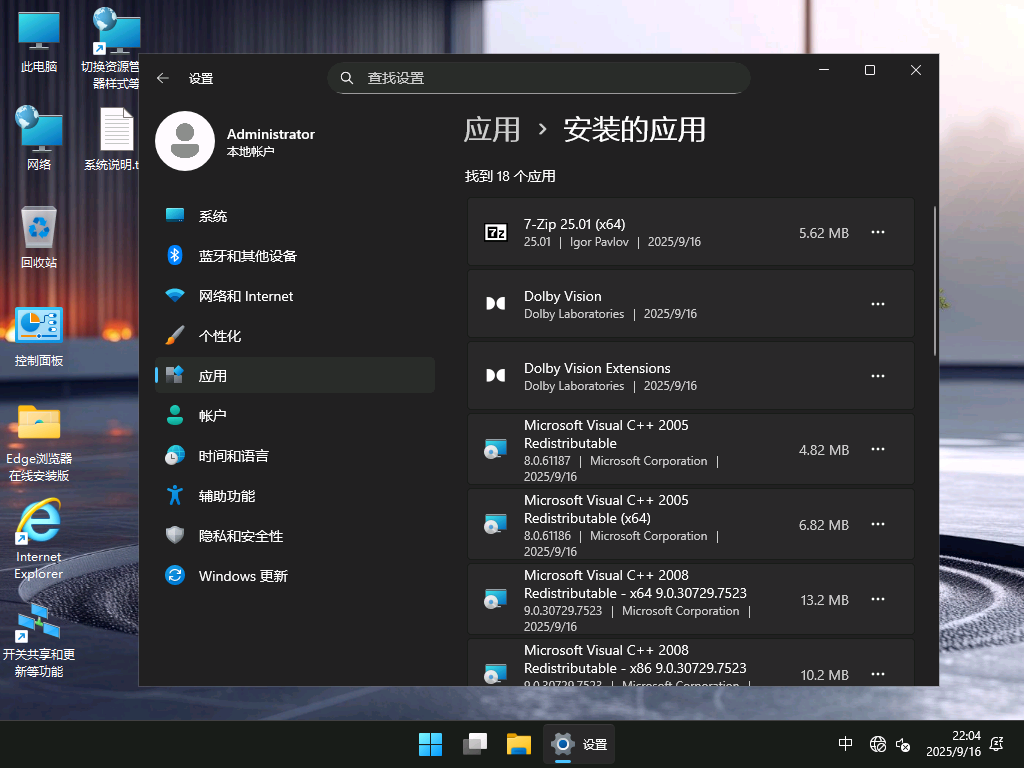Image resolution: width=1024 pixels, height=768 pixels.
Task: Open 时间和语言 settings
Action: tap(295, 456)
